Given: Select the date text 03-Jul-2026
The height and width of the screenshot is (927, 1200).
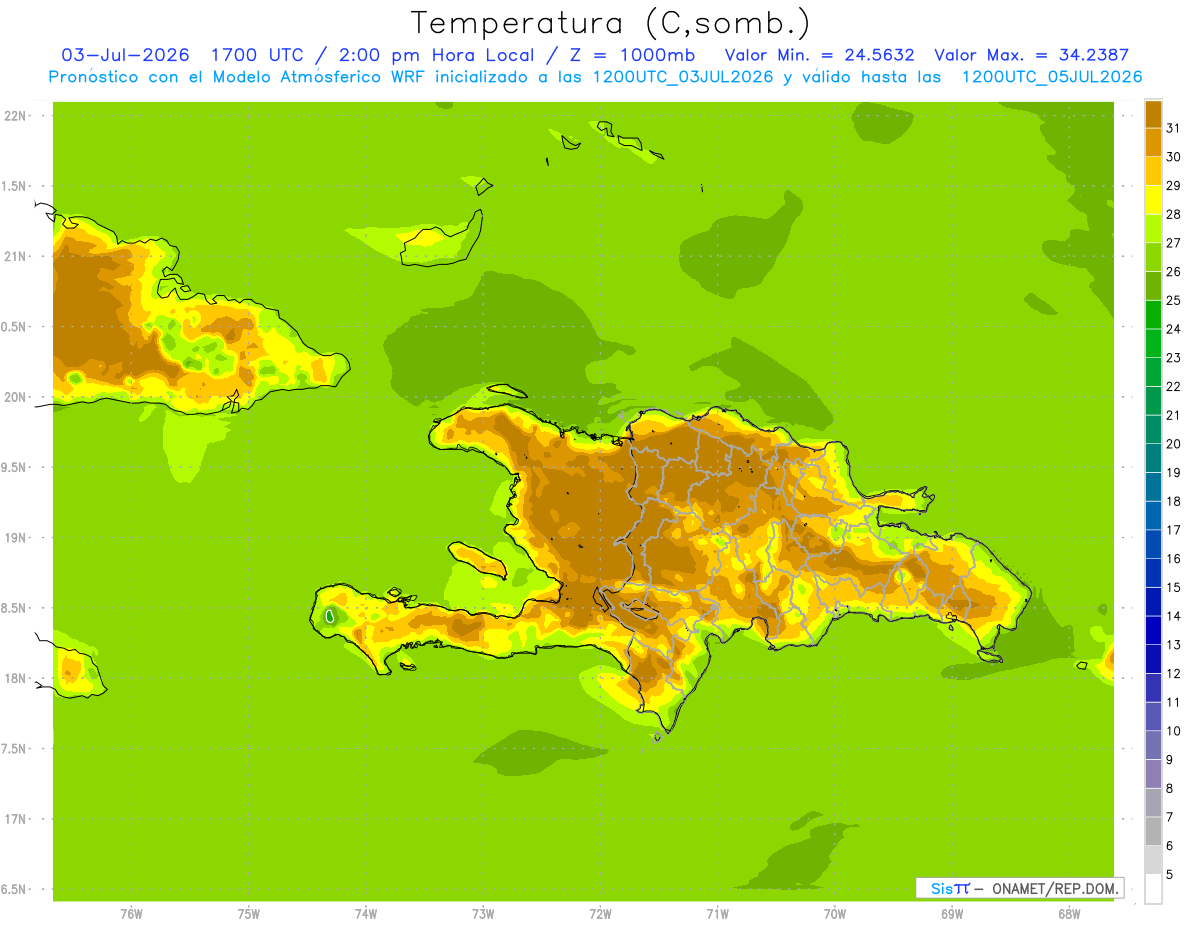Looking at the screenshot, I should (x=126, y=55).
